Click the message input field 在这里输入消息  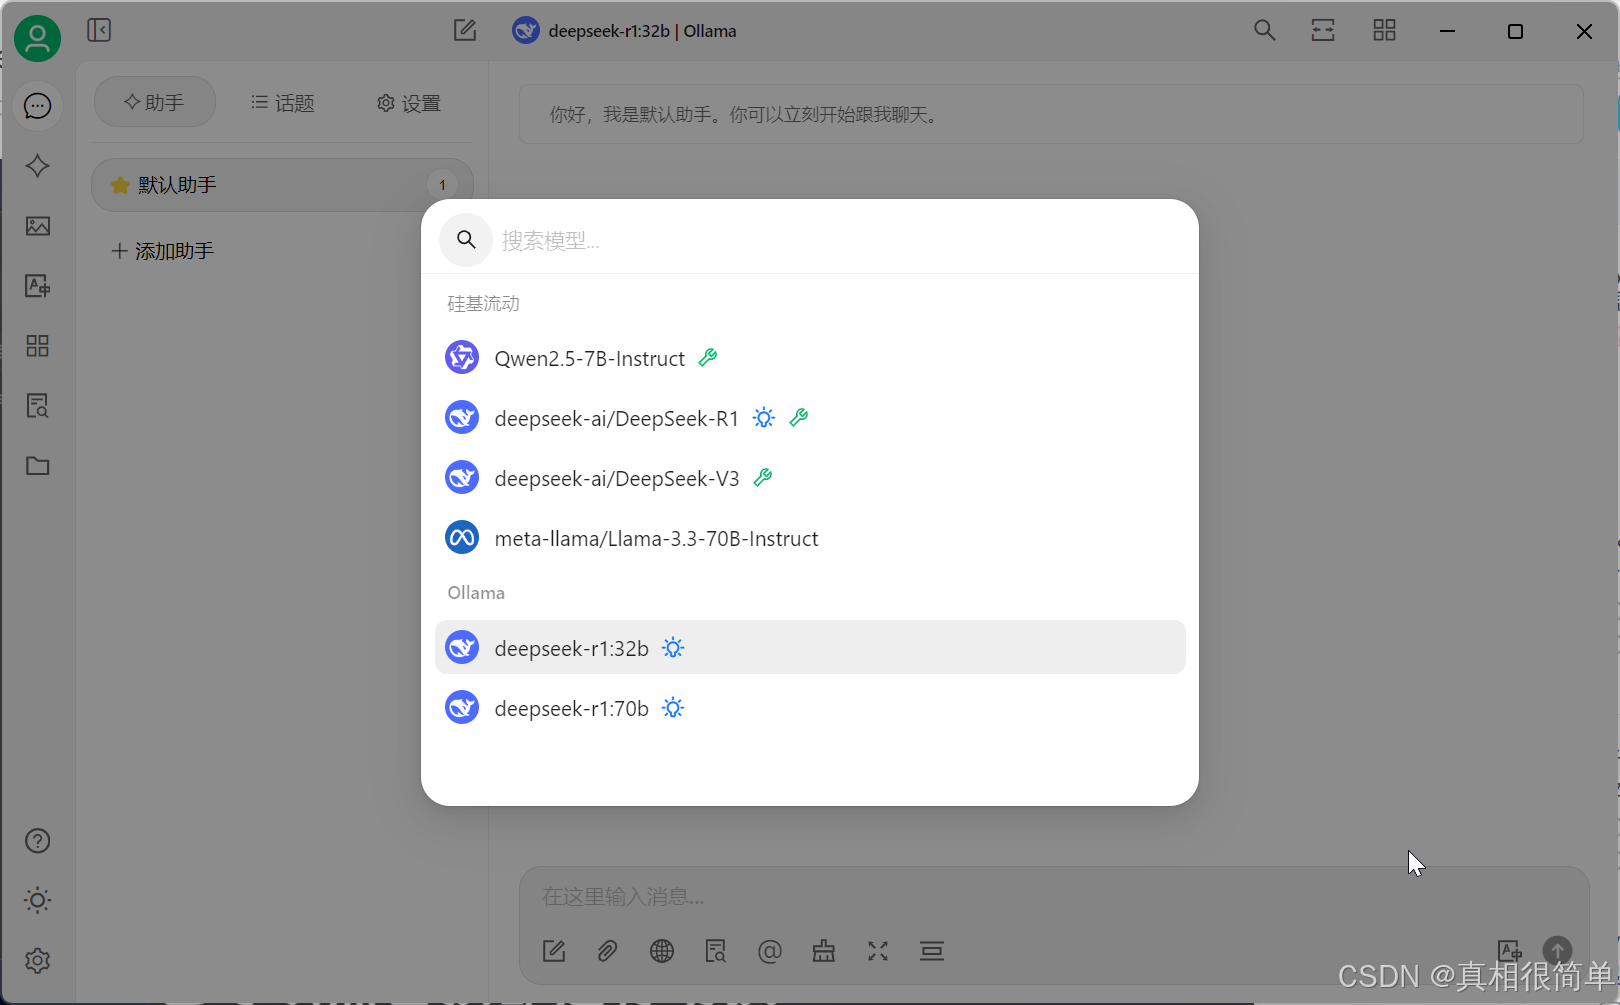tap(1053, 897)
